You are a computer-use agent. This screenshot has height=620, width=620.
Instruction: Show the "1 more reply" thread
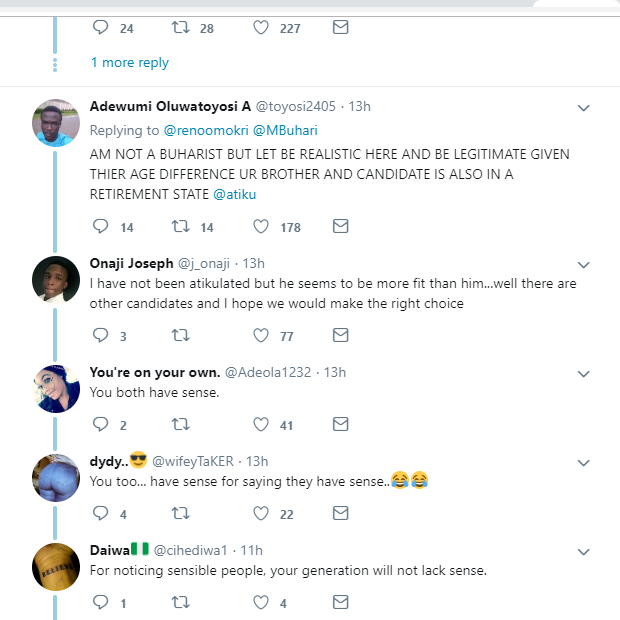pos(129,62)
